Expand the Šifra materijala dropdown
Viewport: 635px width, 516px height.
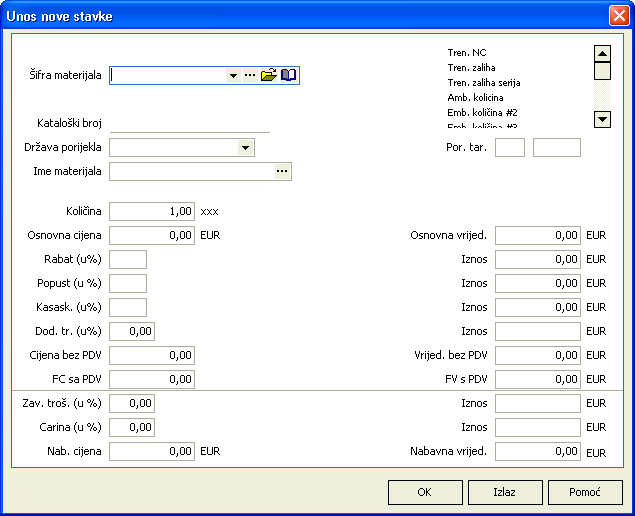point(233,75)
